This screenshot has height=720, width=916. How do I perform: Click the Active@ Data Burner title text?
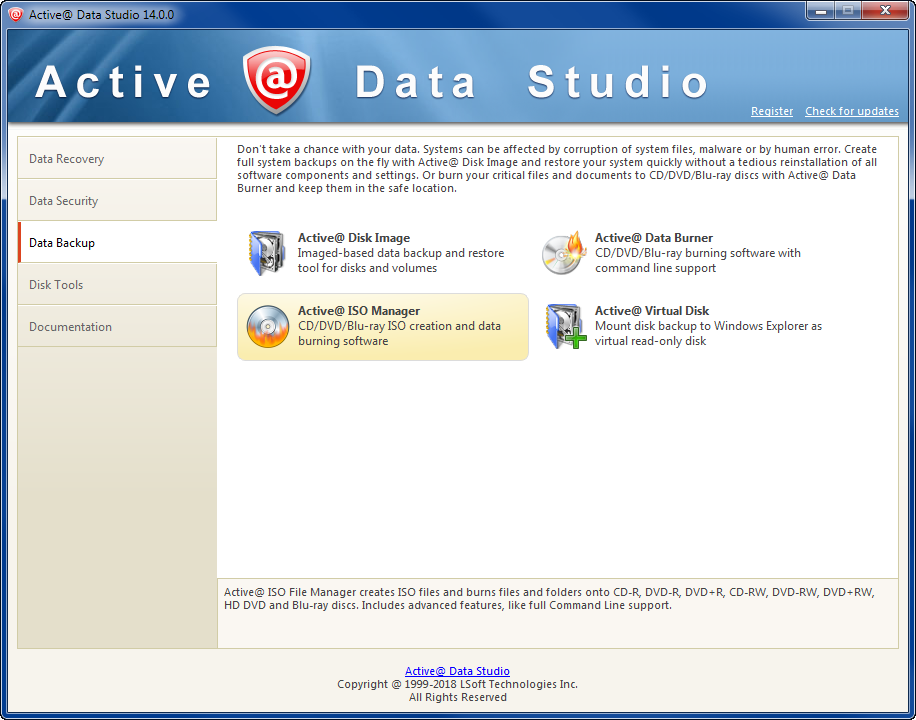(x=654, y=238)
